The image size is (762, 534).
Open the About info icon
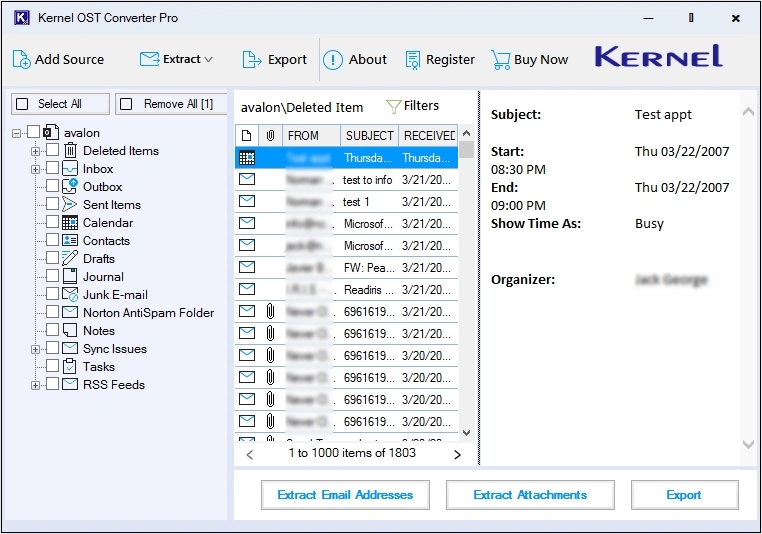333,60
